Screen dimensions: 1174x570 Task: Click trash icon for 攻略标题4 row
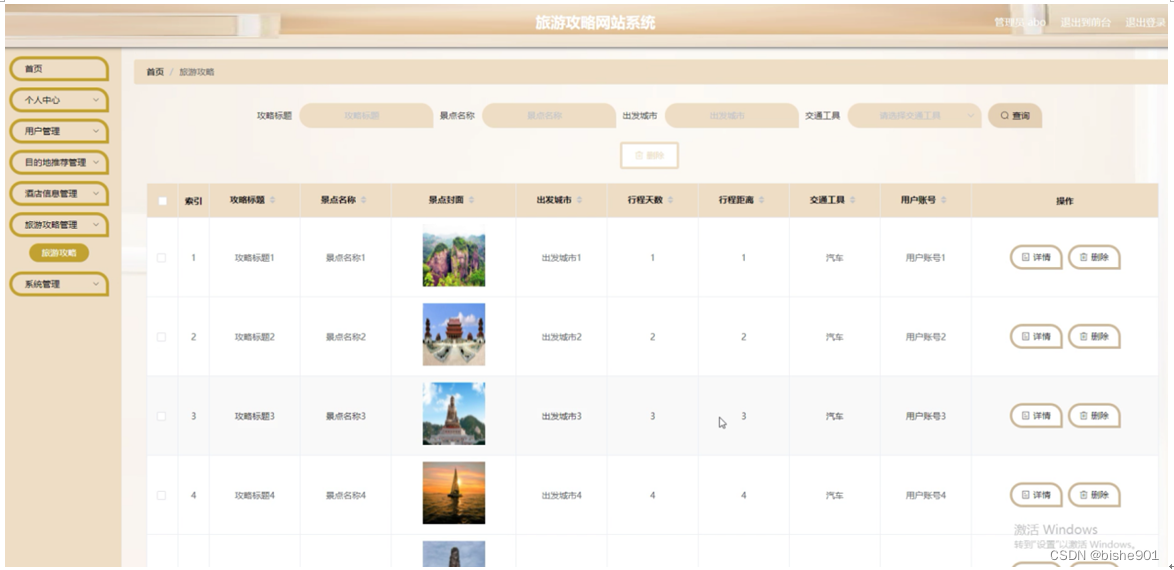[x=1083, y=495]
